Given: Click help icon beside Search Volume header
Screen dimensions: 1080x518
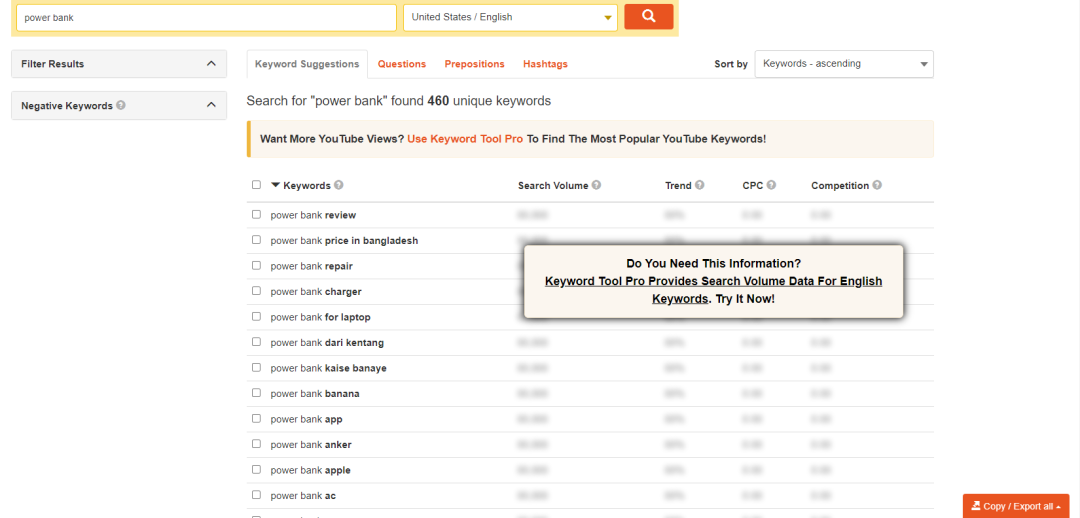Looking at the screenshot, I should click(x=597, y=185).
